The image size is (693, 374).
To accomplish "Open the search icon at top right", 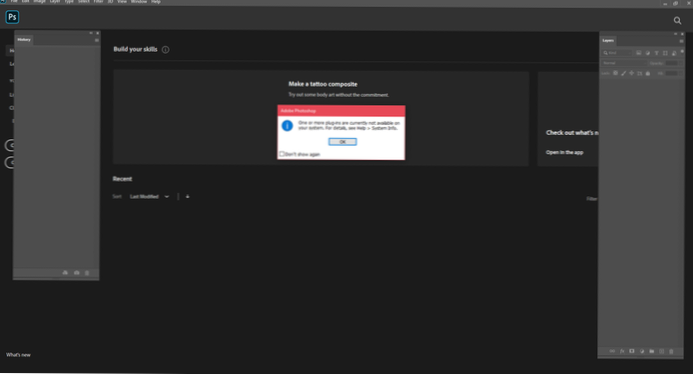I will click(x=677, y=20).
